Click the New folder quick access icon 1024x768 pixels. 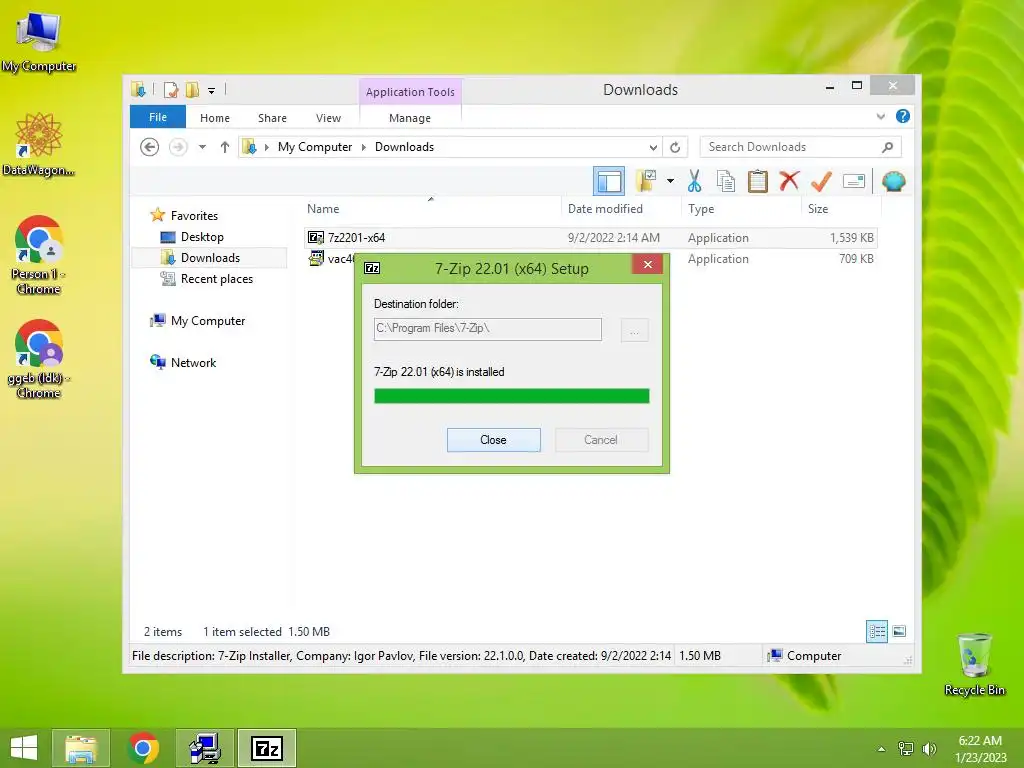click(192, 89)
